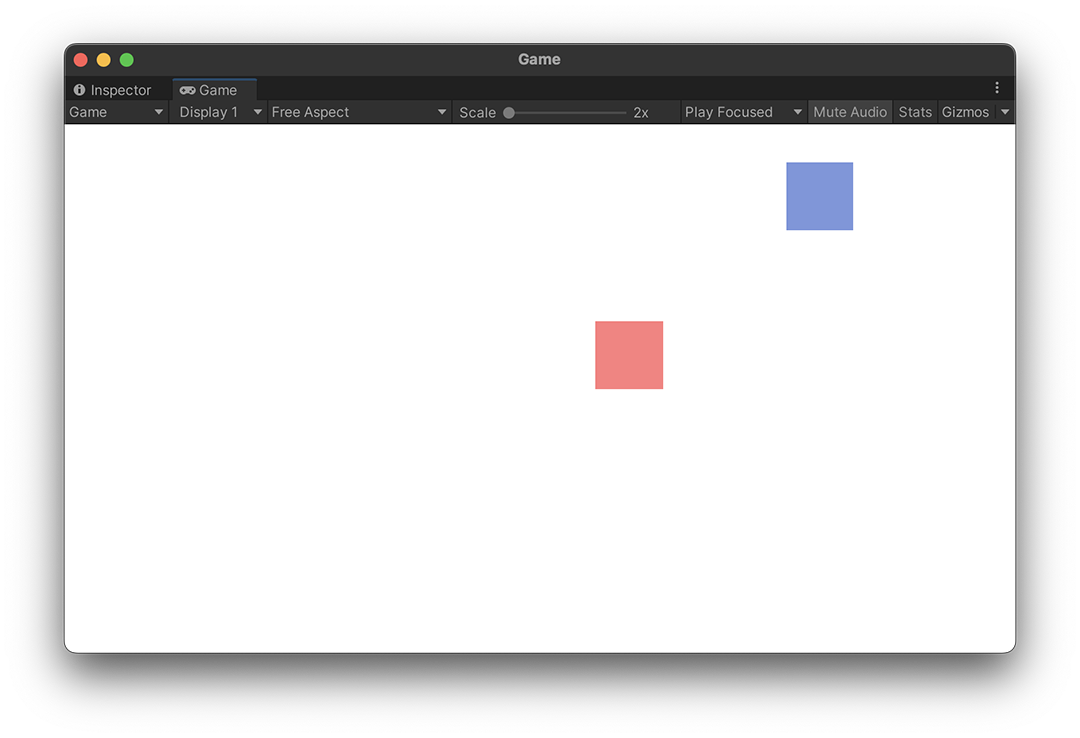The image size is (1080, 738).
Task: Click the blue square in the game view
Action: (820, 196)
